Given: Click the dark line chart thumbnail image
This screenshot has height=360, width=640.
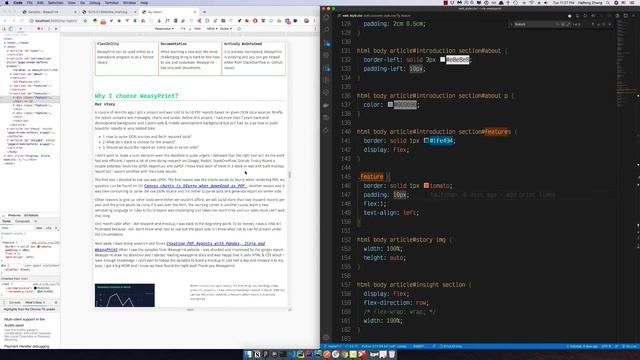Looking at the screenshot, I should (x=124, y=295).
